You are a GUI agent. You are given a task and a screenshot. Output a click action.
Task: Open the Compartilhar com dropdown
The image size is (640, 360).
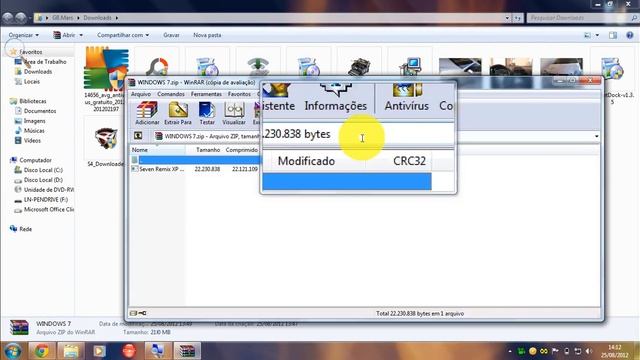click(x=123, y=35)
